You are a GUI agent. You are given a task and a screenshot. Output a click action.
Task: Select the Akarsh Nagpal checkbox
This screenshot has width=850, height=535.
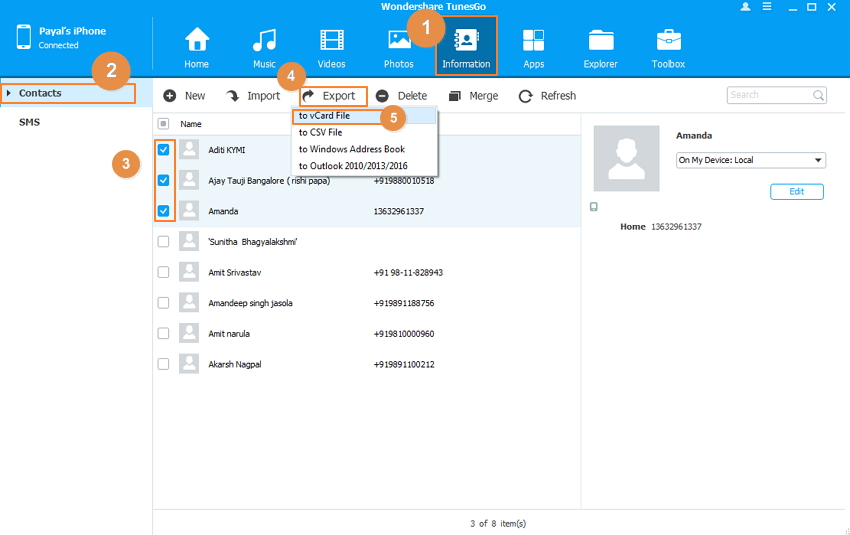tap(163, 364)
